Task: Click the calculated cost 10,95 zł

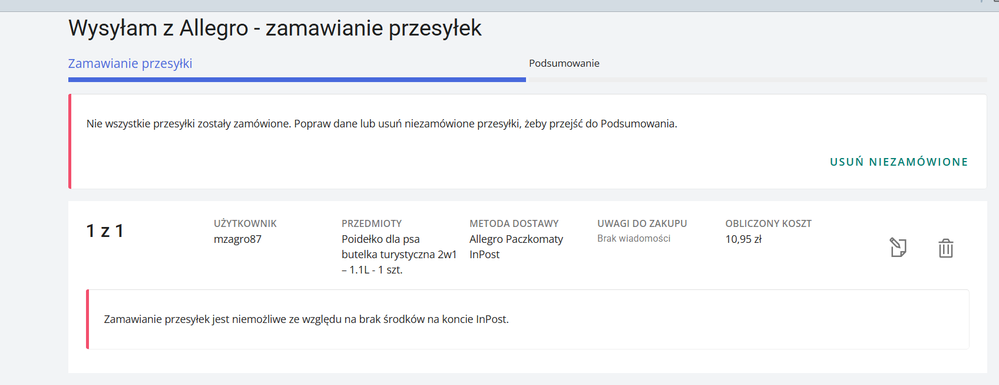Action: click(744, 240)
